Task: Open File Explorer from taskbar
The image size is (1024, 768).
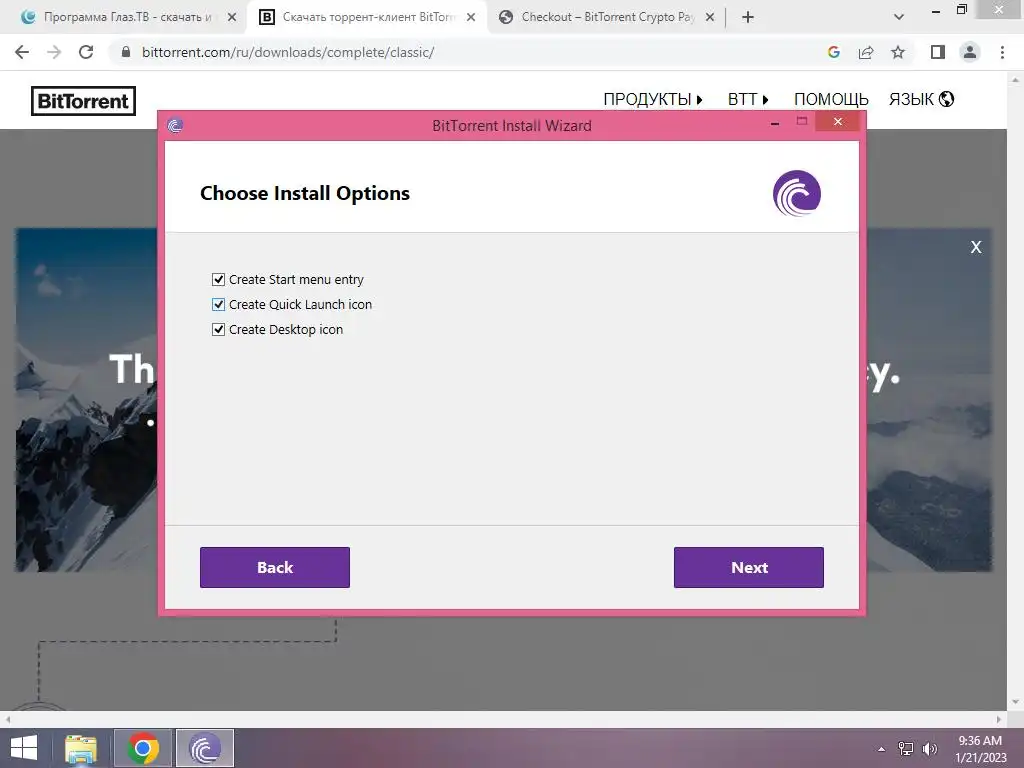Action: [81, 748]
